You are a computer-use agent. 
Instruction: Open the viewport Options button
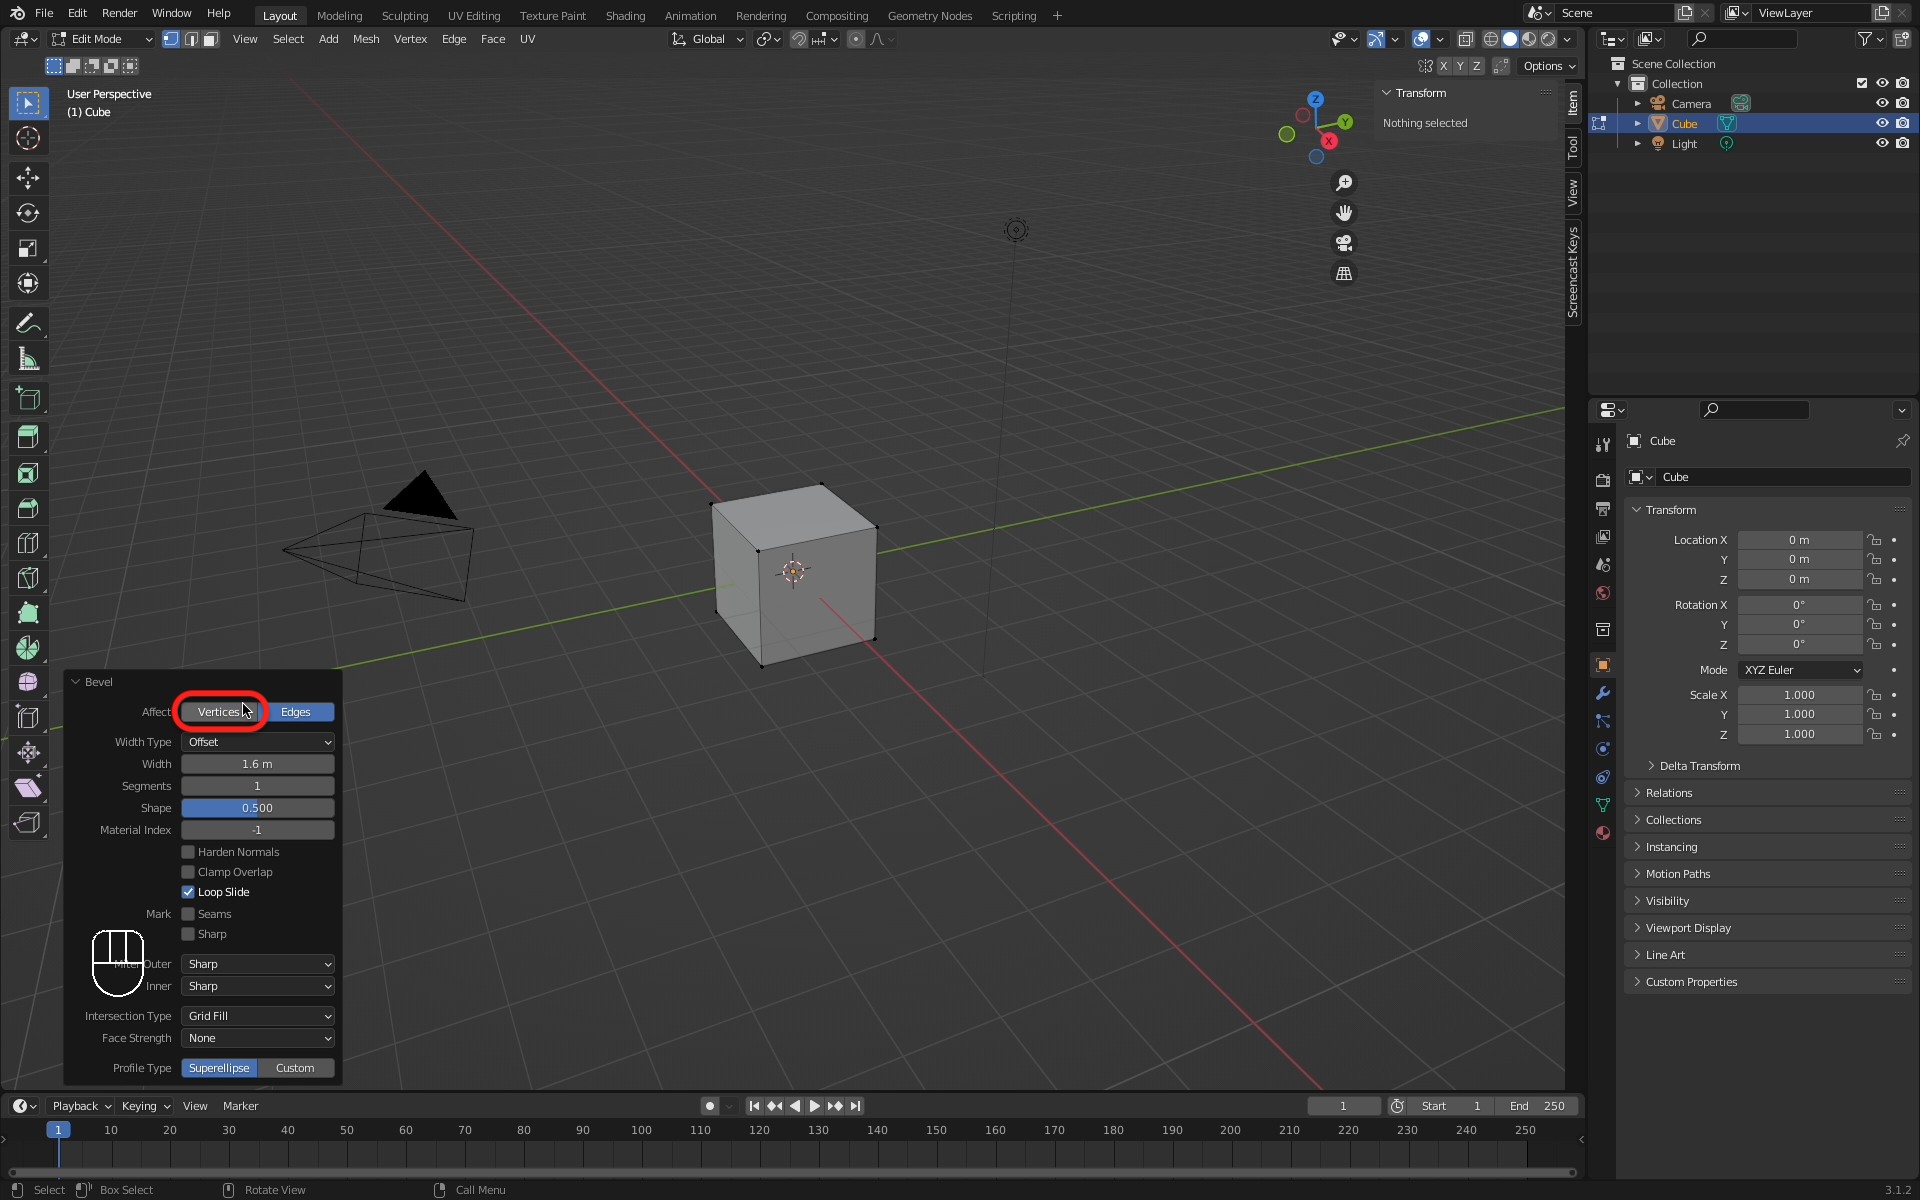click(1548, 66)
